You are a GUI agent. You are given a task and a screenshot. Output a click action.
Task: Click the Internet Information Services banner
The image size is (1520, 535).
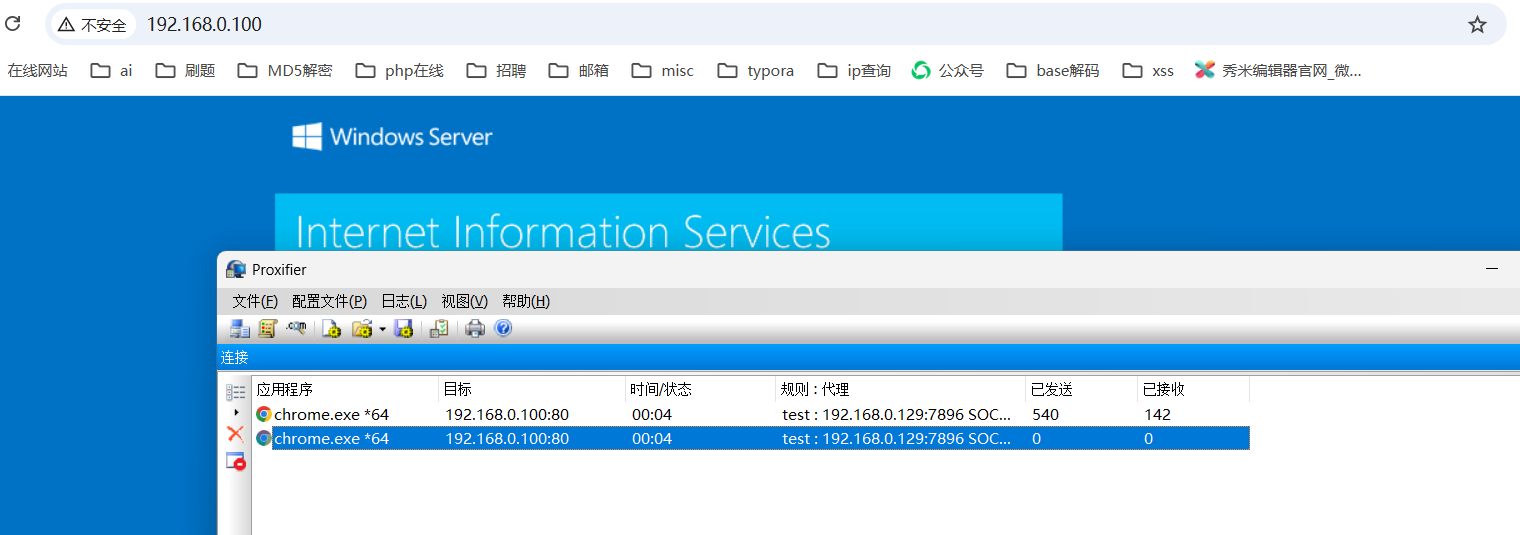tap(668, 222)
